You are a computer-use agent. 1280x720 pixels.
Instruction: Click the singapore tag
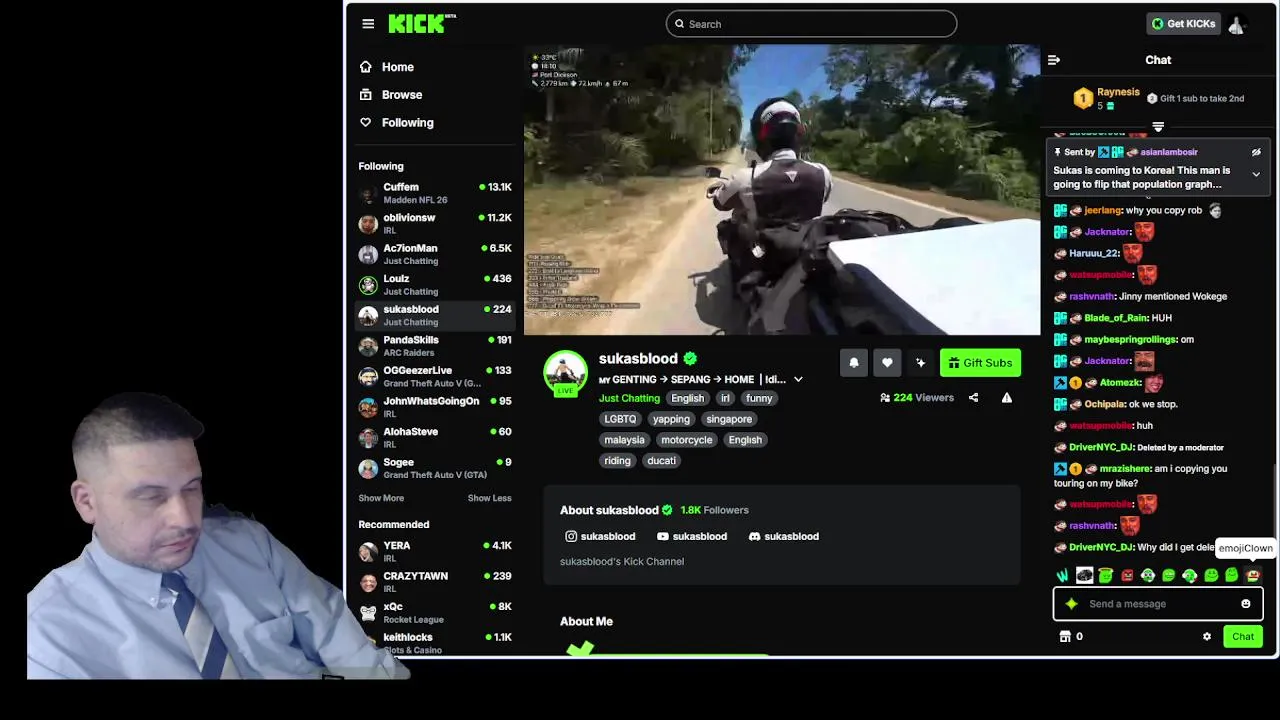click(729, 419)
